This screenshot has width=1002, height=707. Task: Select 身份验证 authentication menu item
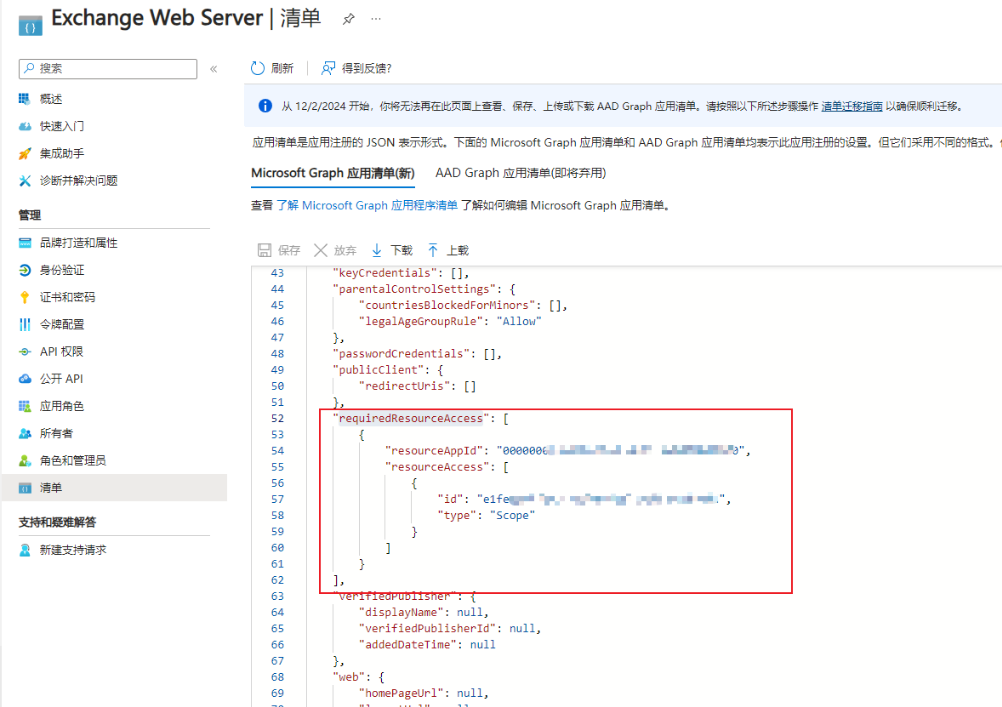tap(61, 270)
